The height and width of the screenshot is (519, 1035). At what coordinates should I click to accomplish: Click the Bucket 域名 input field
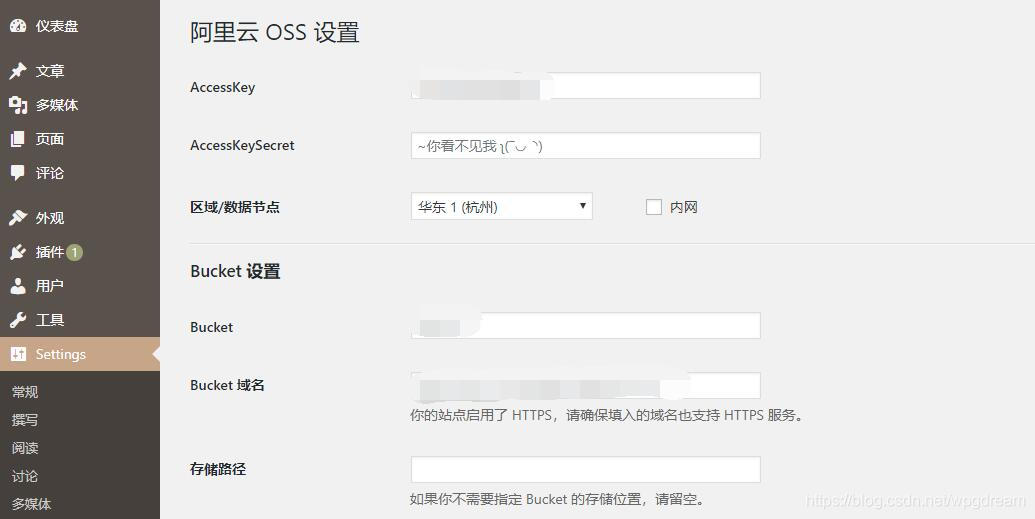coord(585,386)
